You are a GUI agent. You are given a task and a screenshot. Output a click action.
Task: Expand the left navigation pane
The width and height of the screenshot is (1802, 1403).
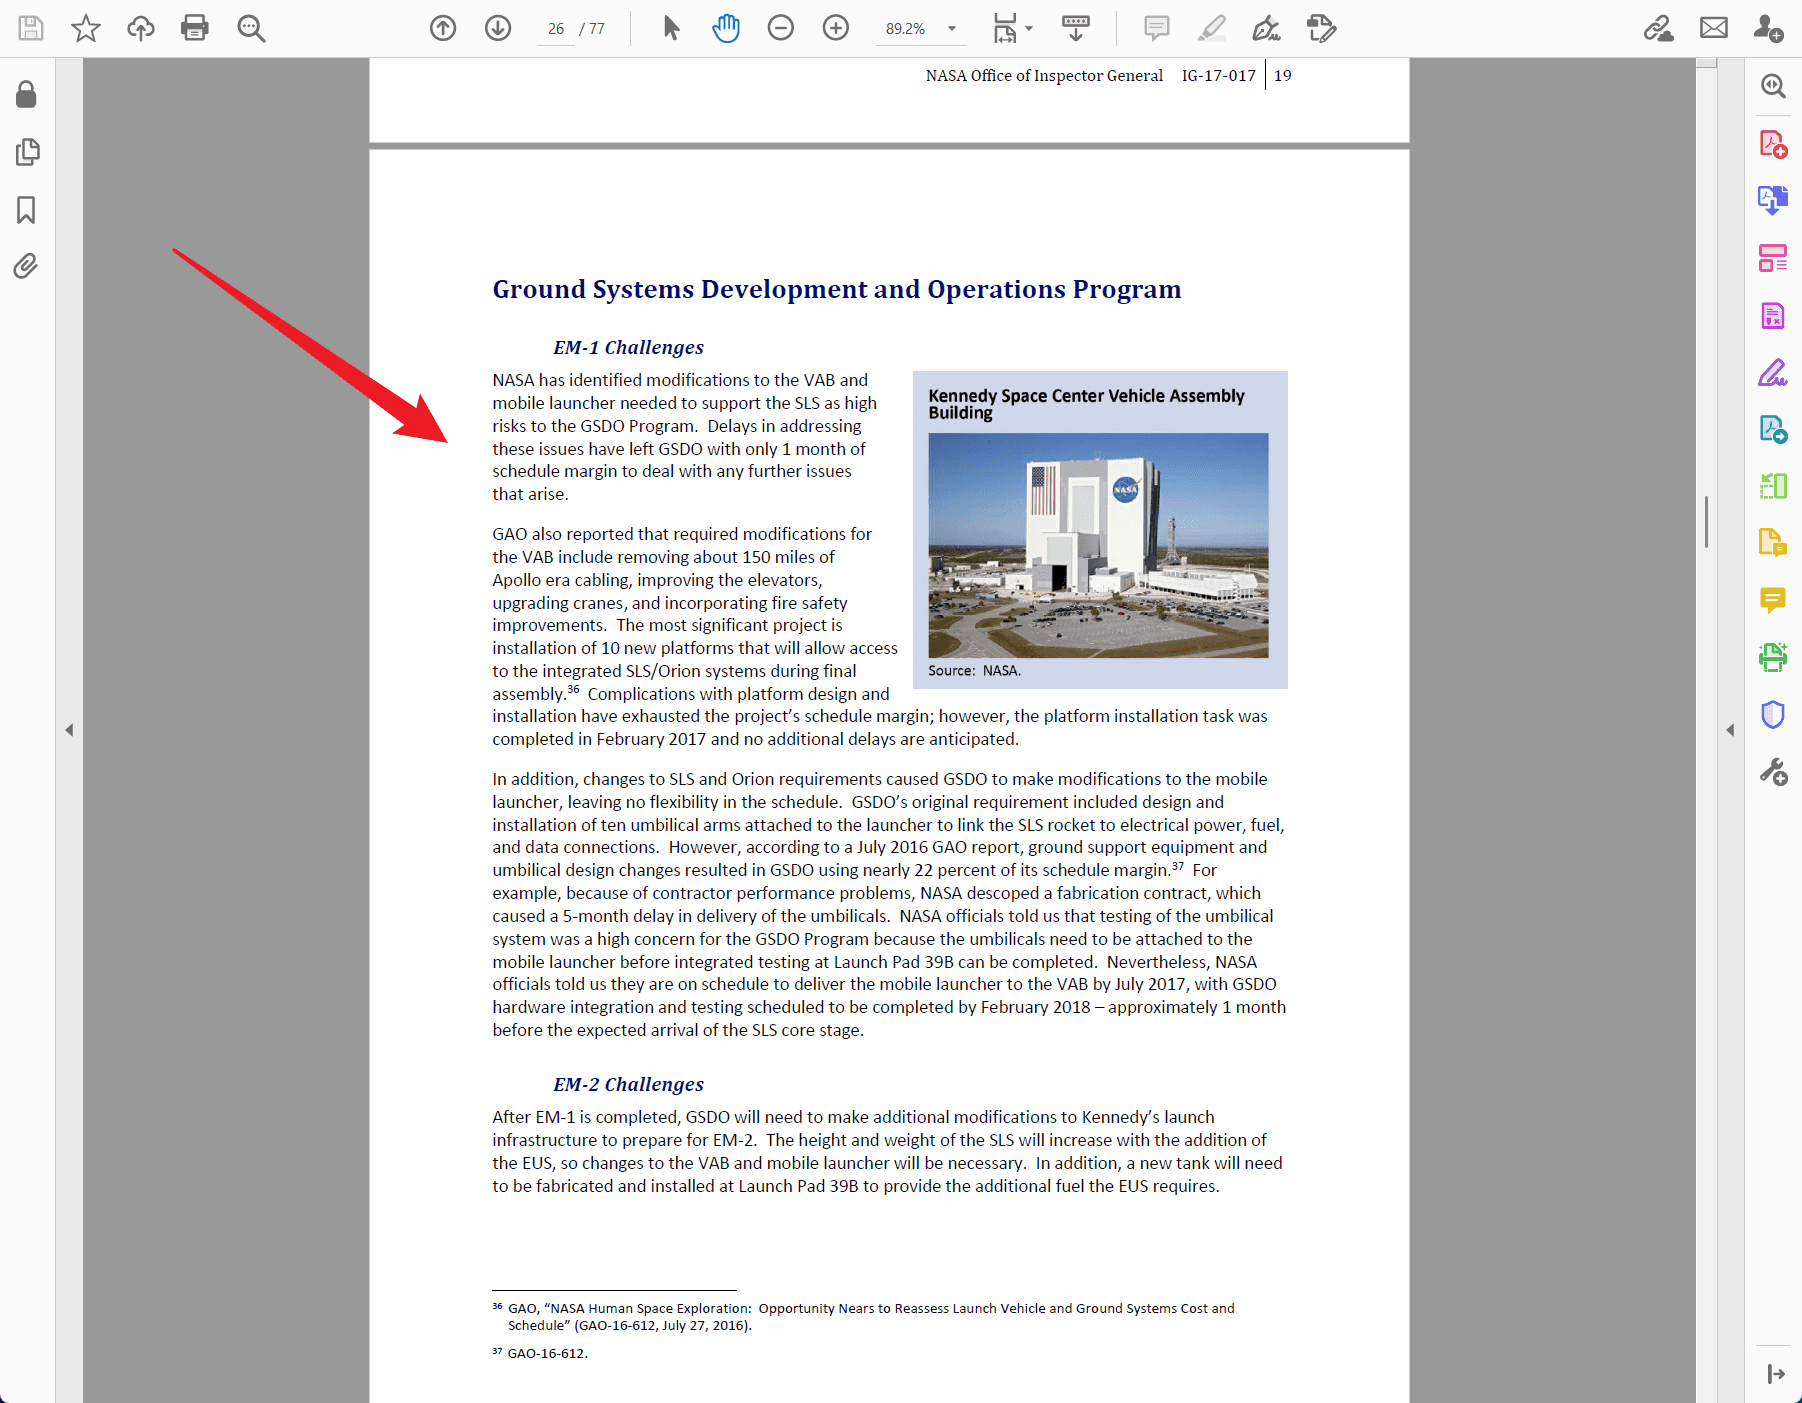(x=69, y=730)
